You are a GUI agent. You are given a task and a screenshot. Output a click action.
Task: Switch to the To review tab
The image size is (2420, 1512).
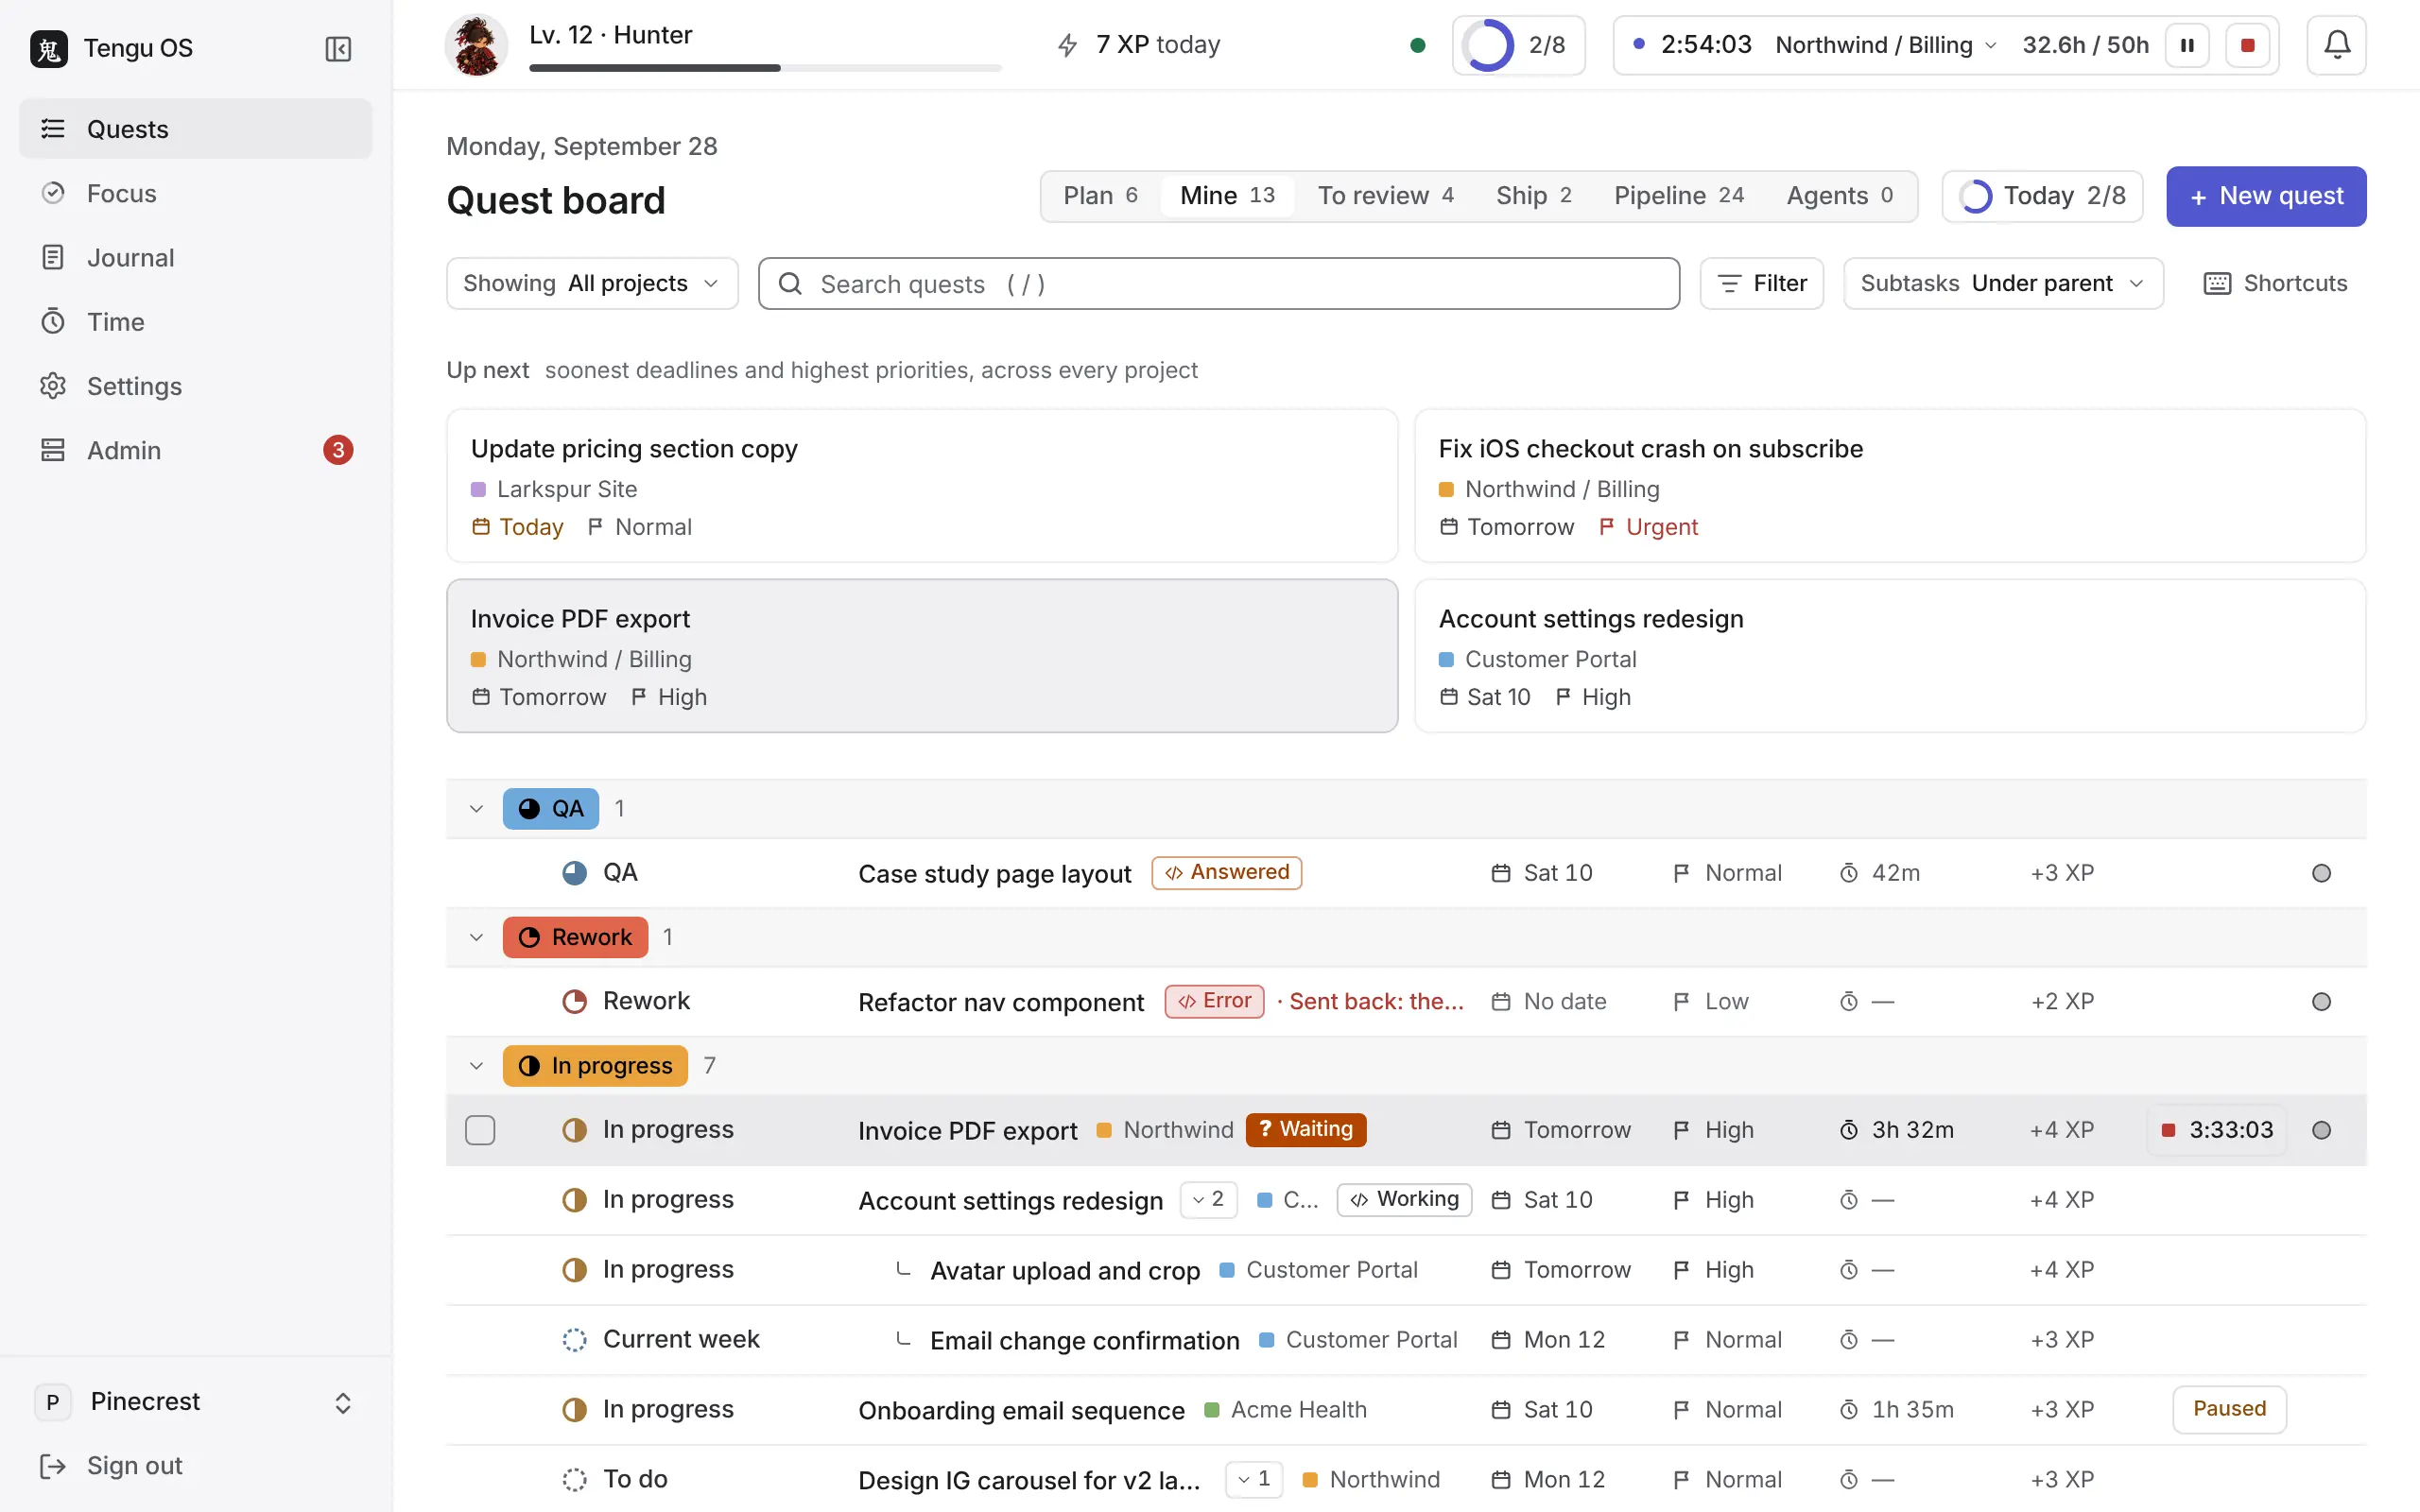pos(1385,195)
